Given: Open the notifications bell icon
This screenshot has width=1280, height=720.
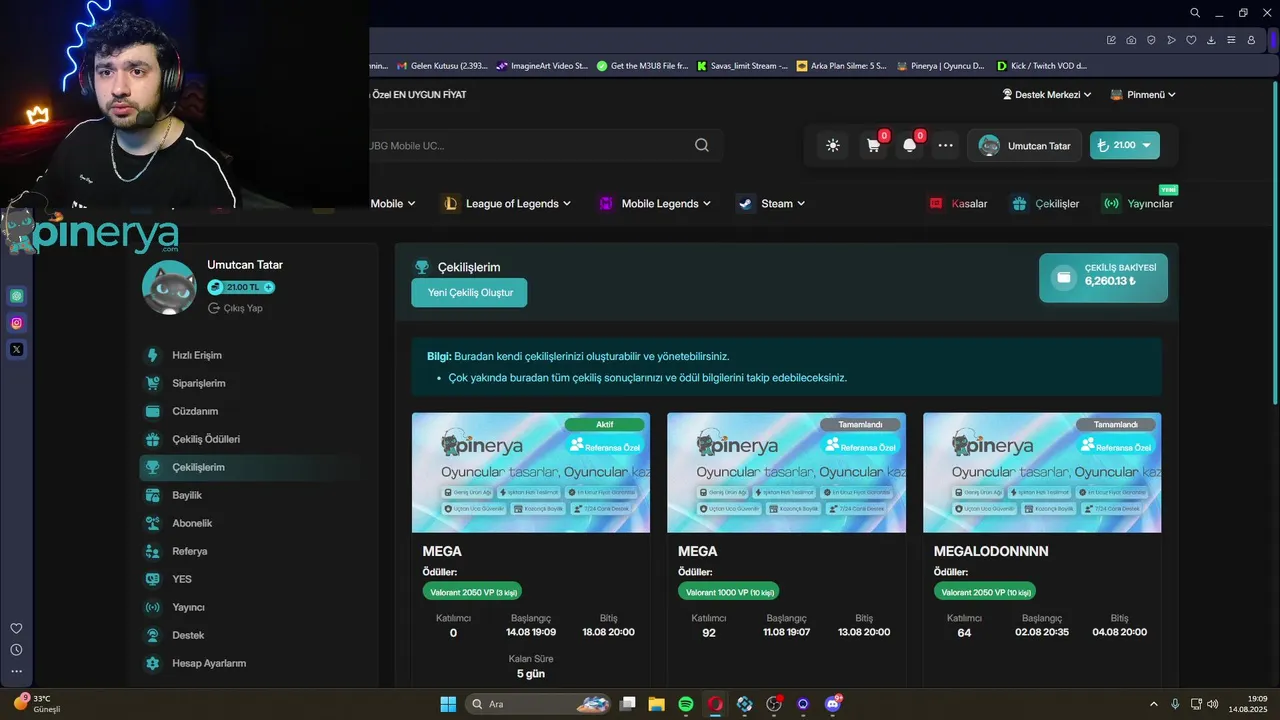Looking at the screenshot, I should pos(909,145).
